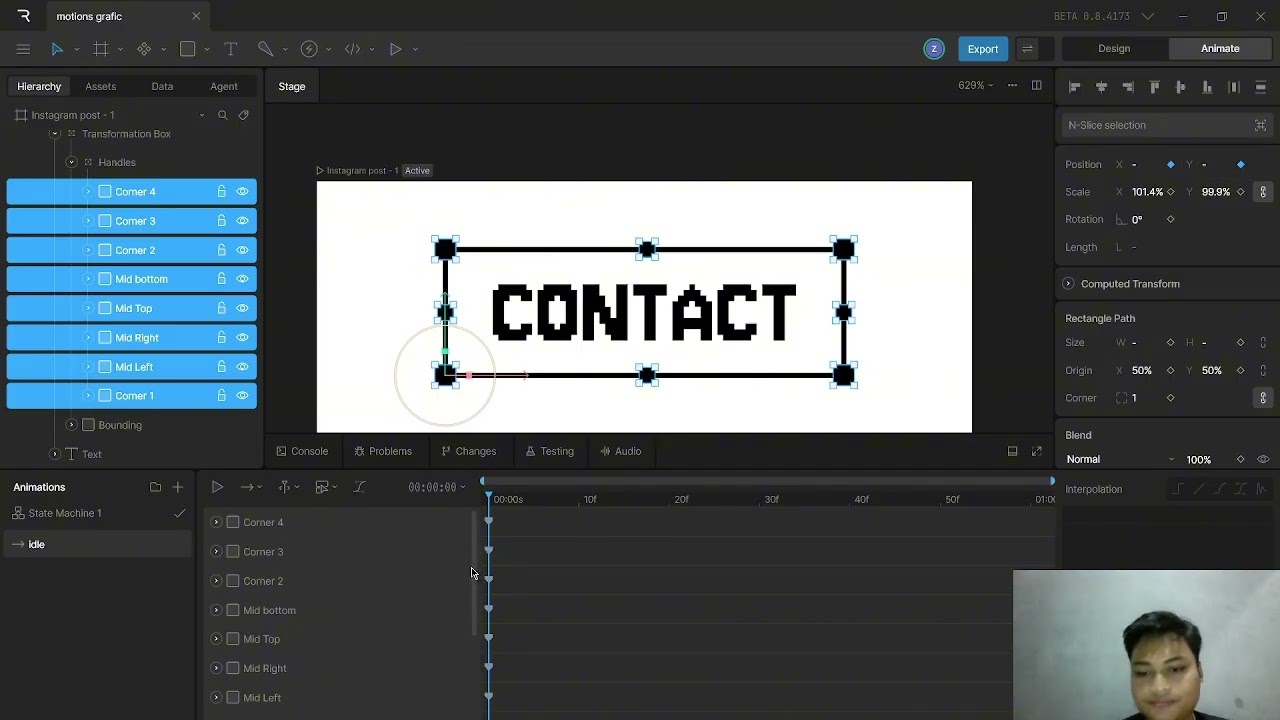
Task: Activate the Text tool
Action: point(231,49)
